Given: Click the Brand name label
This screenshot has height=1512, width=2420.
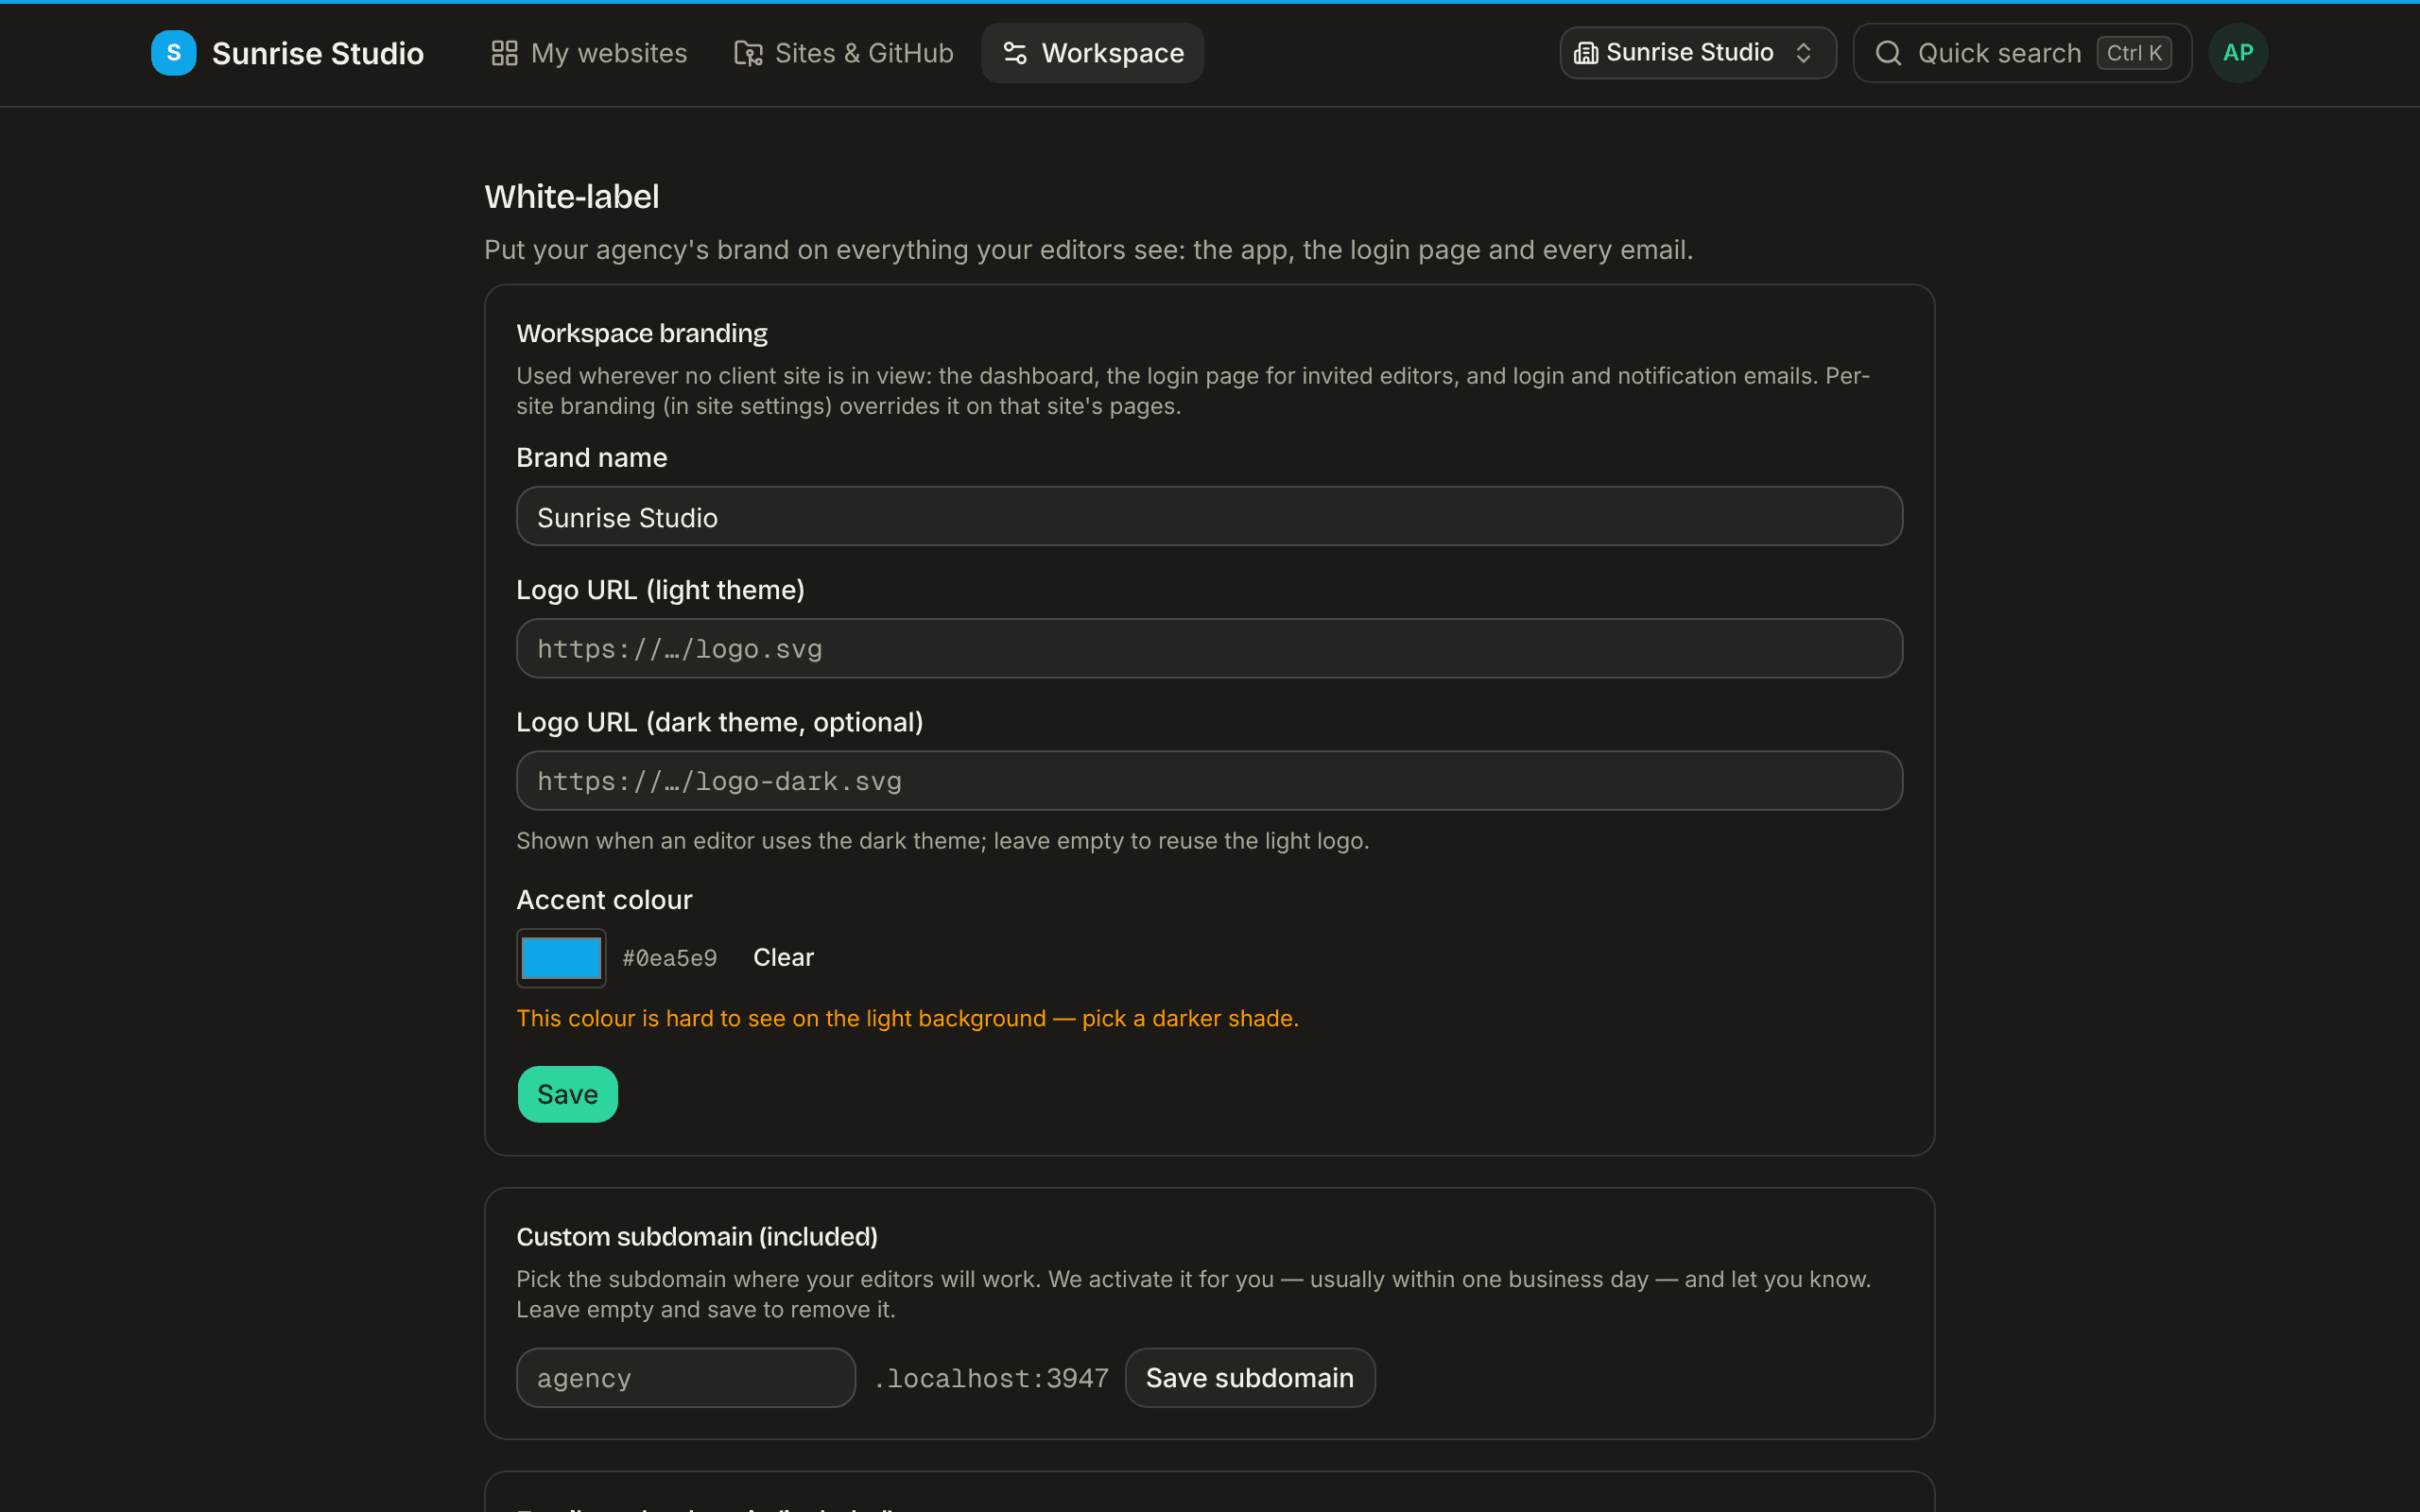Looking at the screenshot, I should (x=592, y=458).
